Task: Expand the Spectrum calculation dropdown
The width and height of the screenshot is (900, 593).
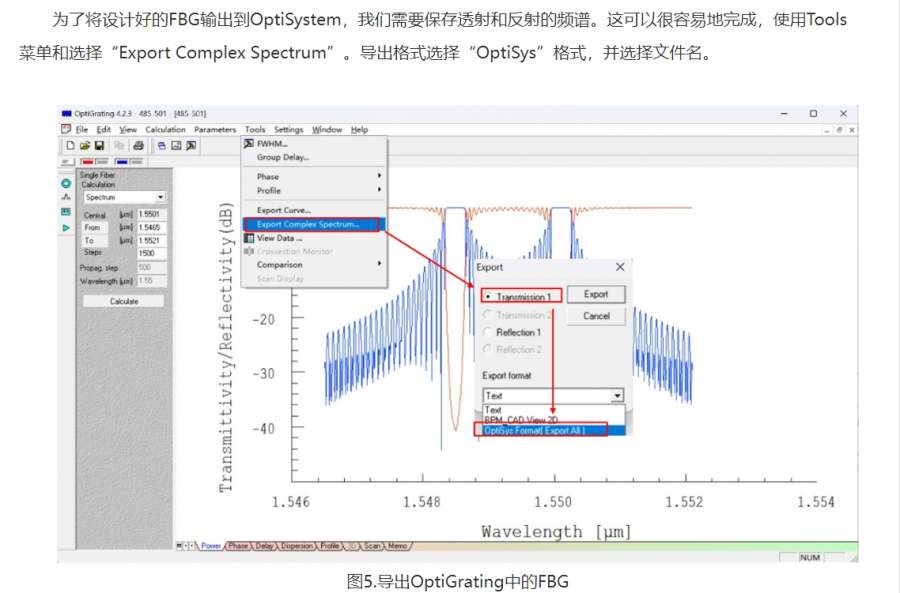Action: tap(160, 198)
